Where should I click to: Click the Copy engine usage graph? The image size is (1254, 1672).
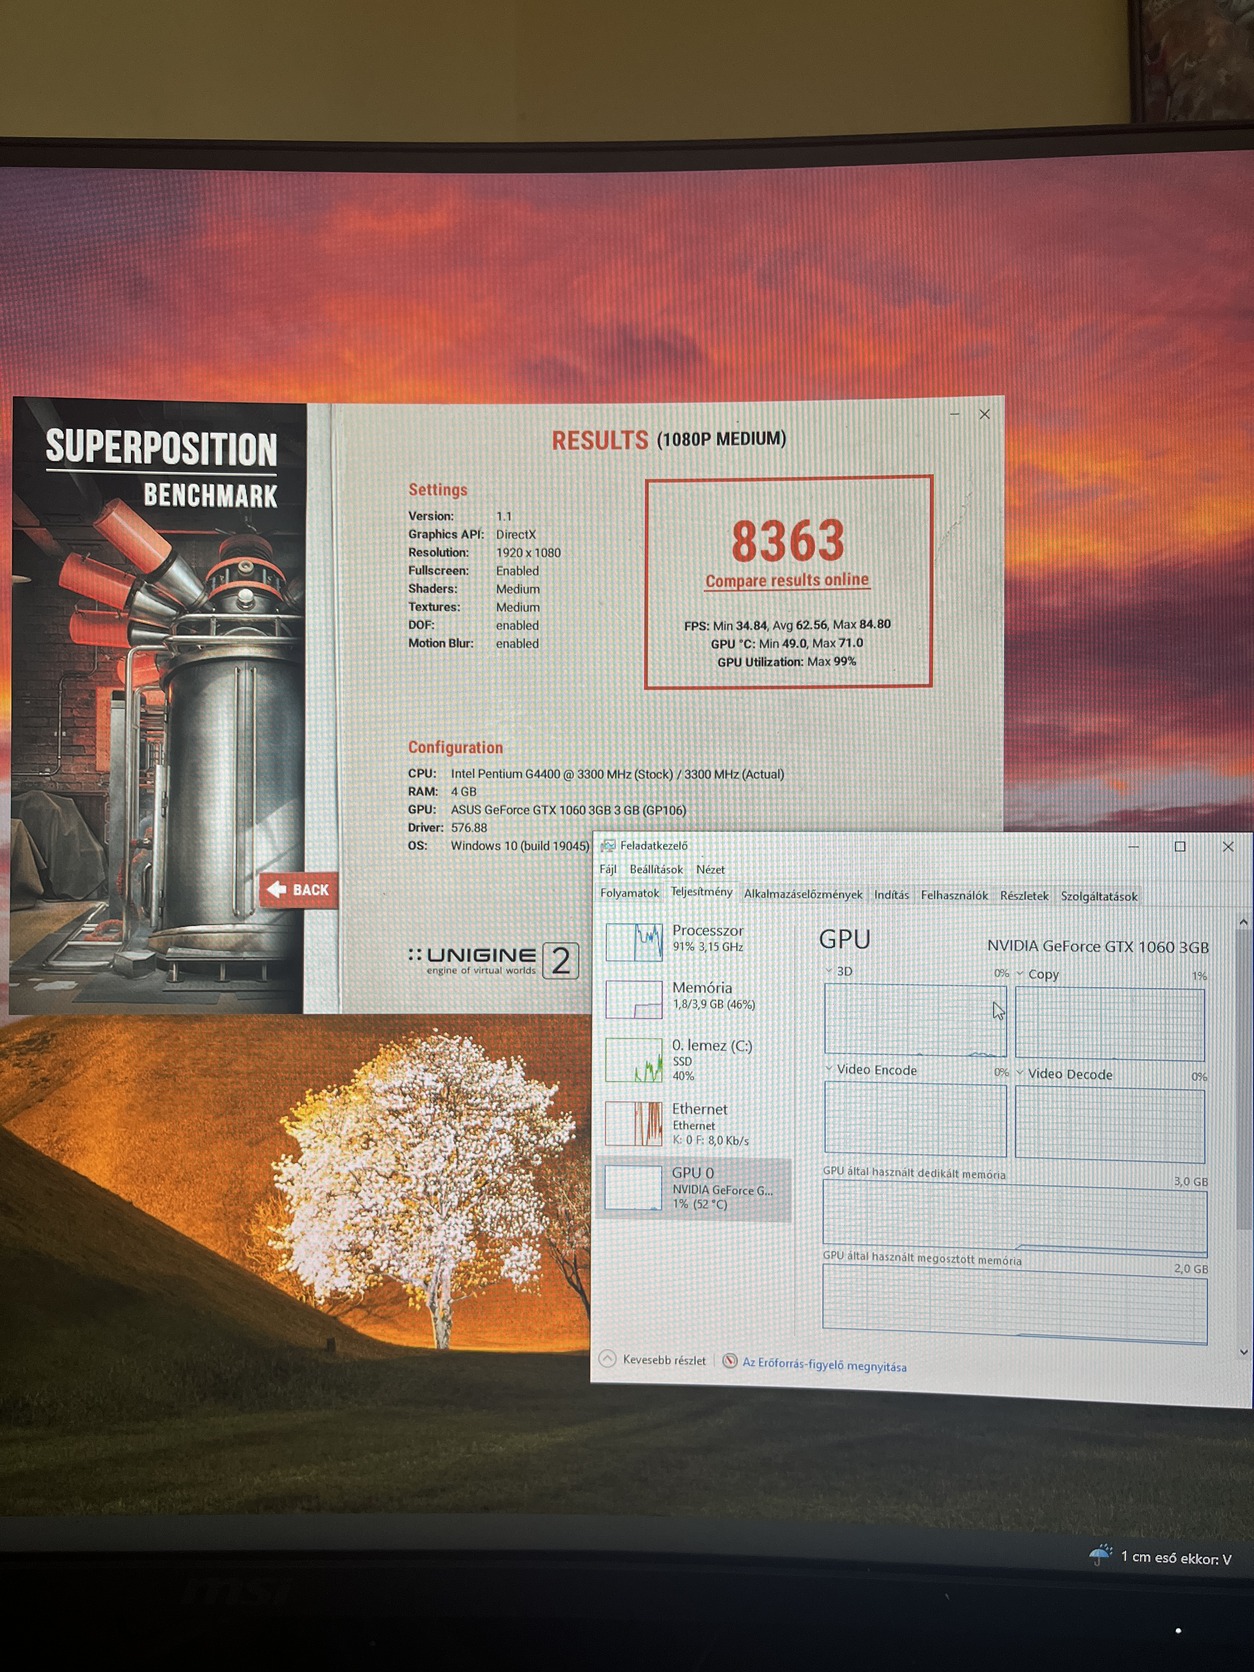coord(1110,1024)
